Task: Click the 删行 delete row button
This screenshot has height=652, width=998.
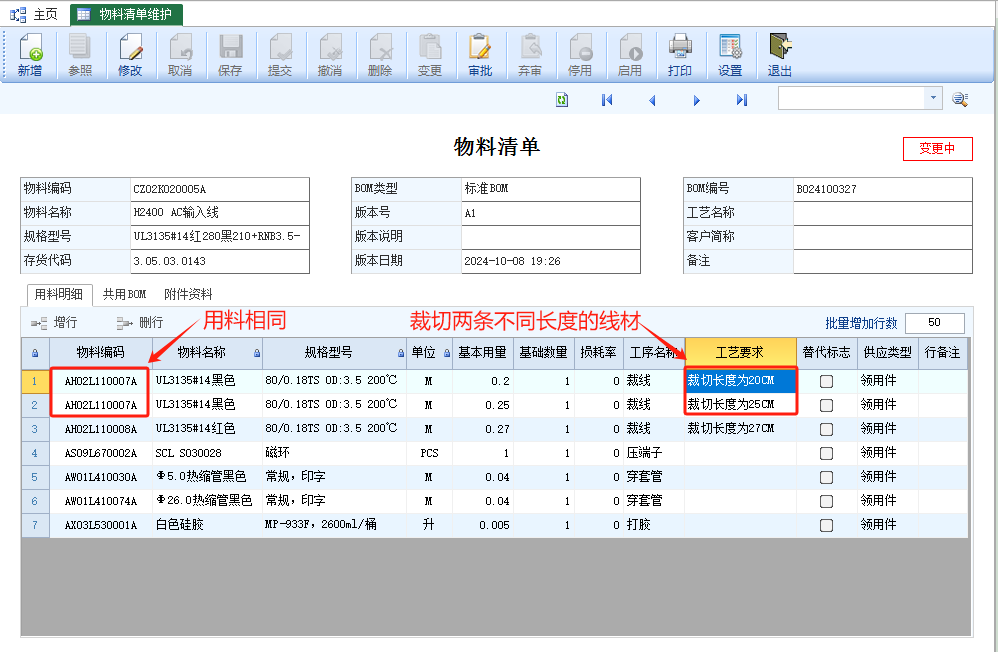Action: point(140,323)
